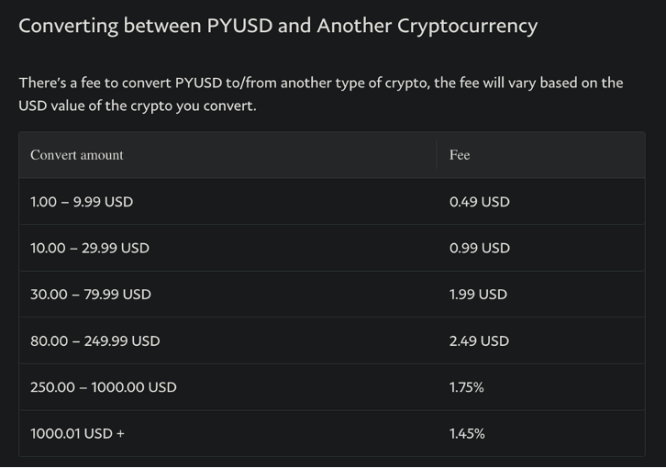
Task: Select the 1.00 – 9.99 USD cell
Action: (82, 202)
